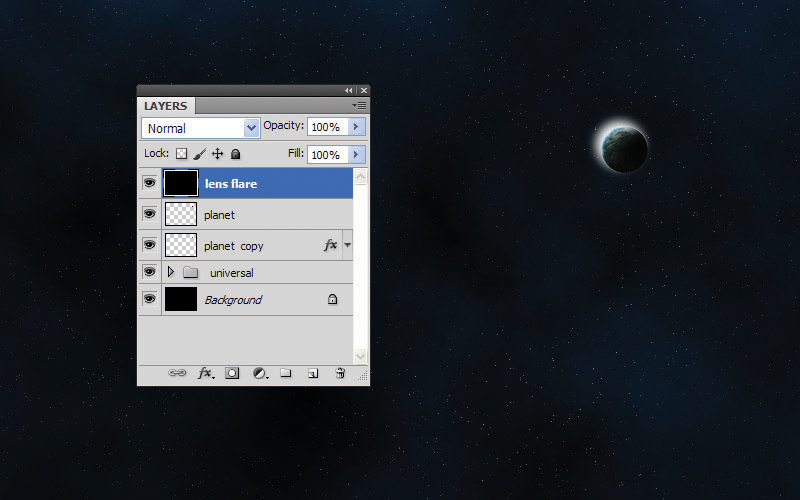Image resolution: width=800 pixels, height=500 pixels.
Task: Open the Layers panel options menu
Action: [359, 106]
